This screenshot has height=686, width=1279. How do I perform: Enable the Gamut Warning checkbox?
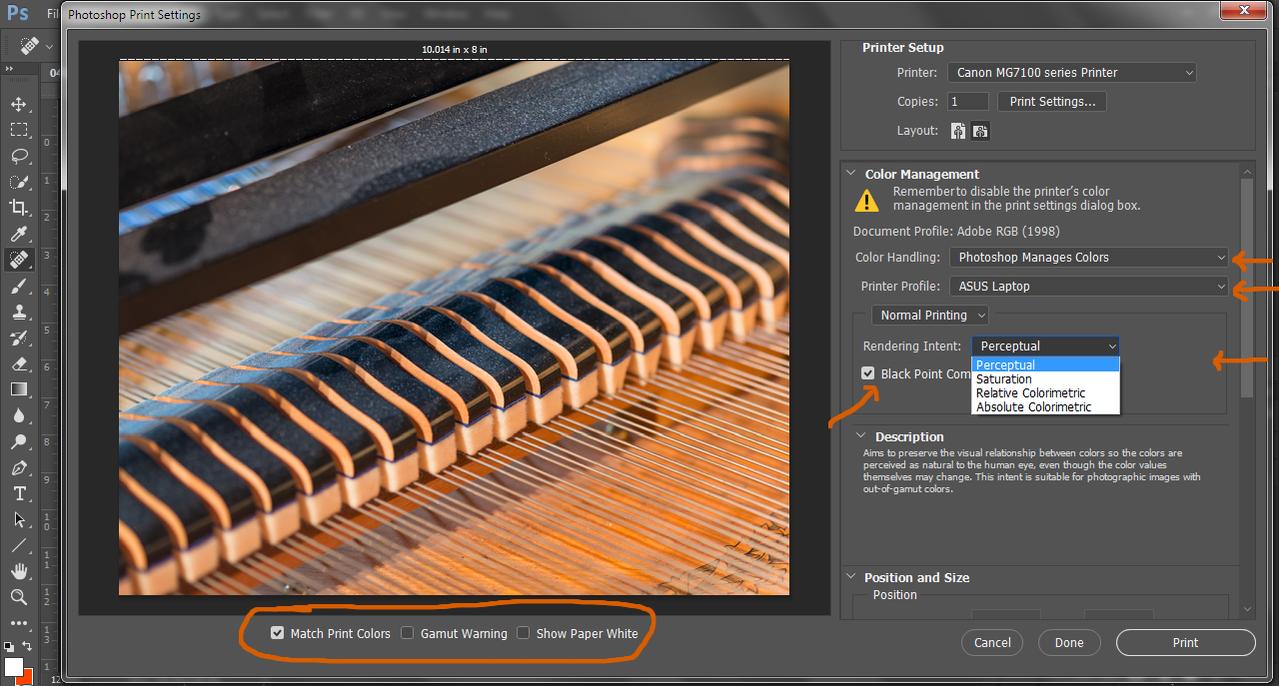click(408, 633)
